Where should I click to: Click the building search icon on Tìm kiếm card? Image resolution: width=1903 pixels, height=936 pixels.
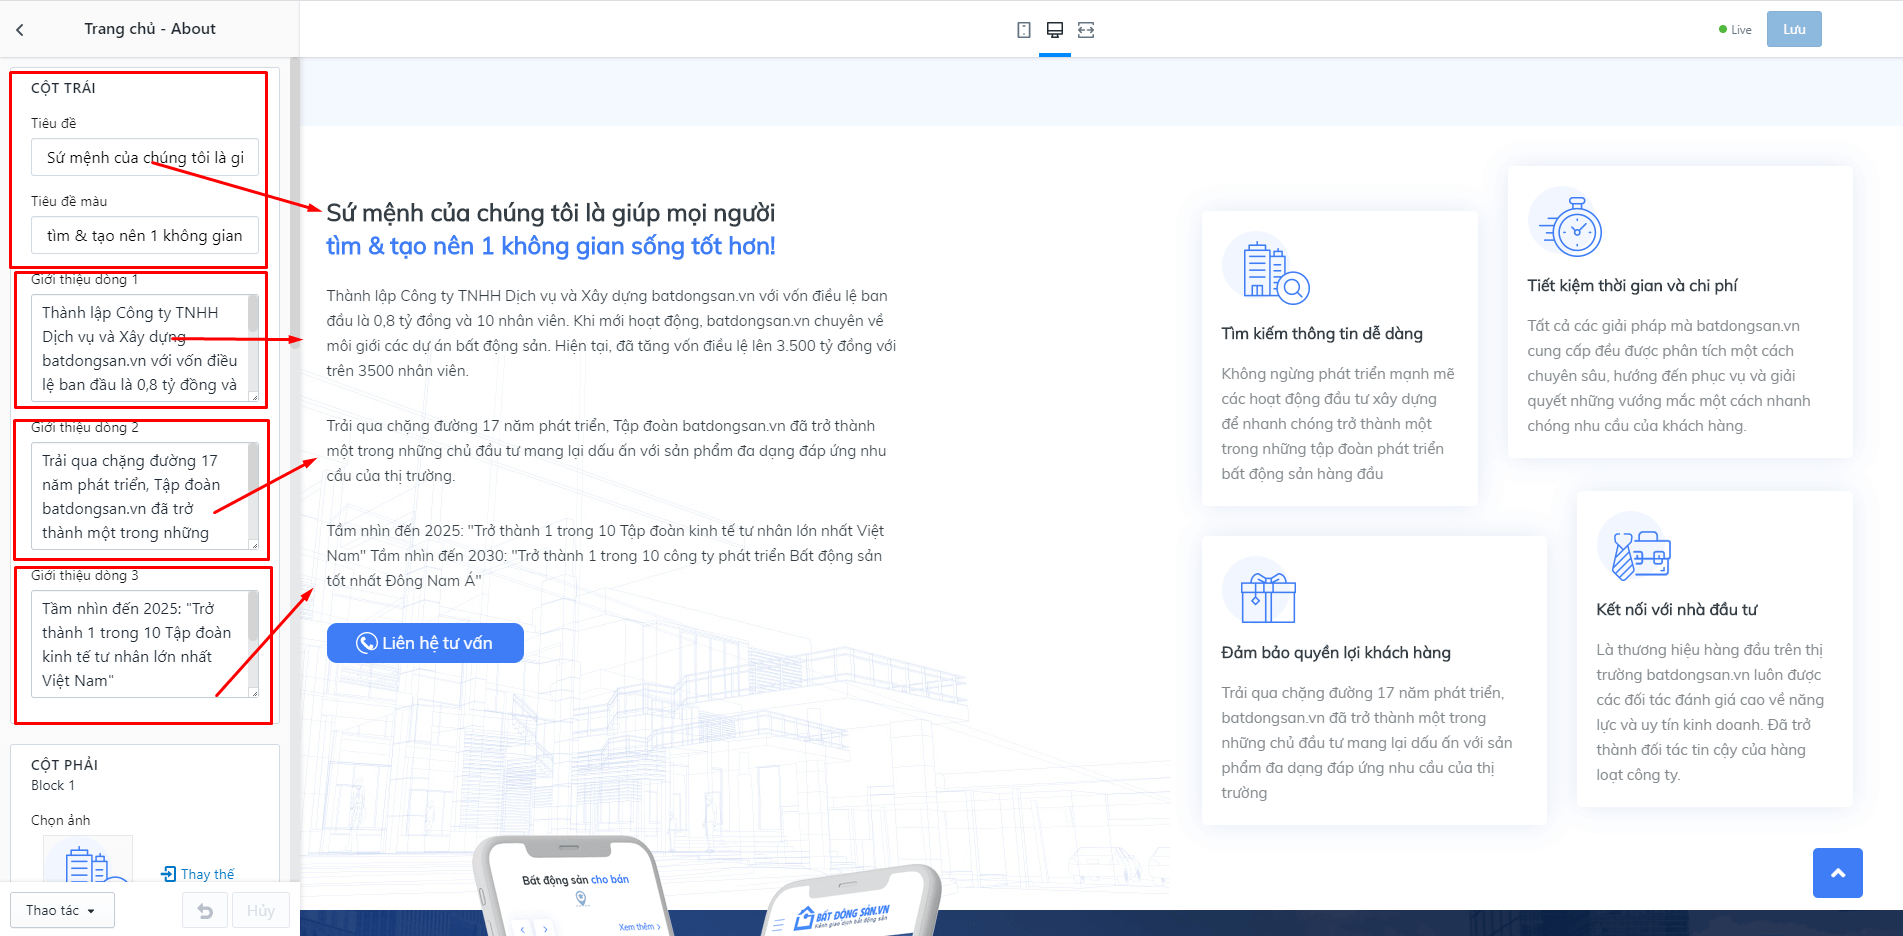pyautogui.click(x=1267, y=269)
